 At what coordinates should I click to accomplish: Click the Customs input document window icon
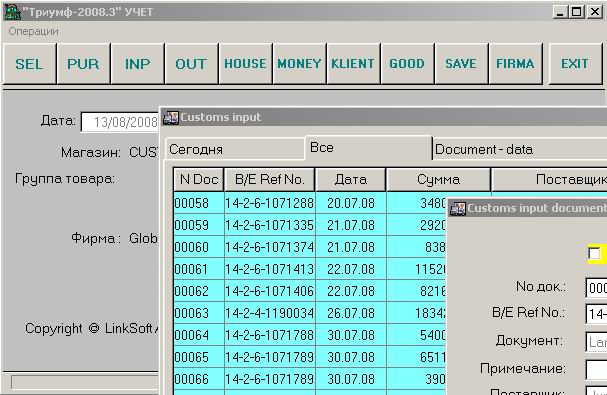pos(458,208)
